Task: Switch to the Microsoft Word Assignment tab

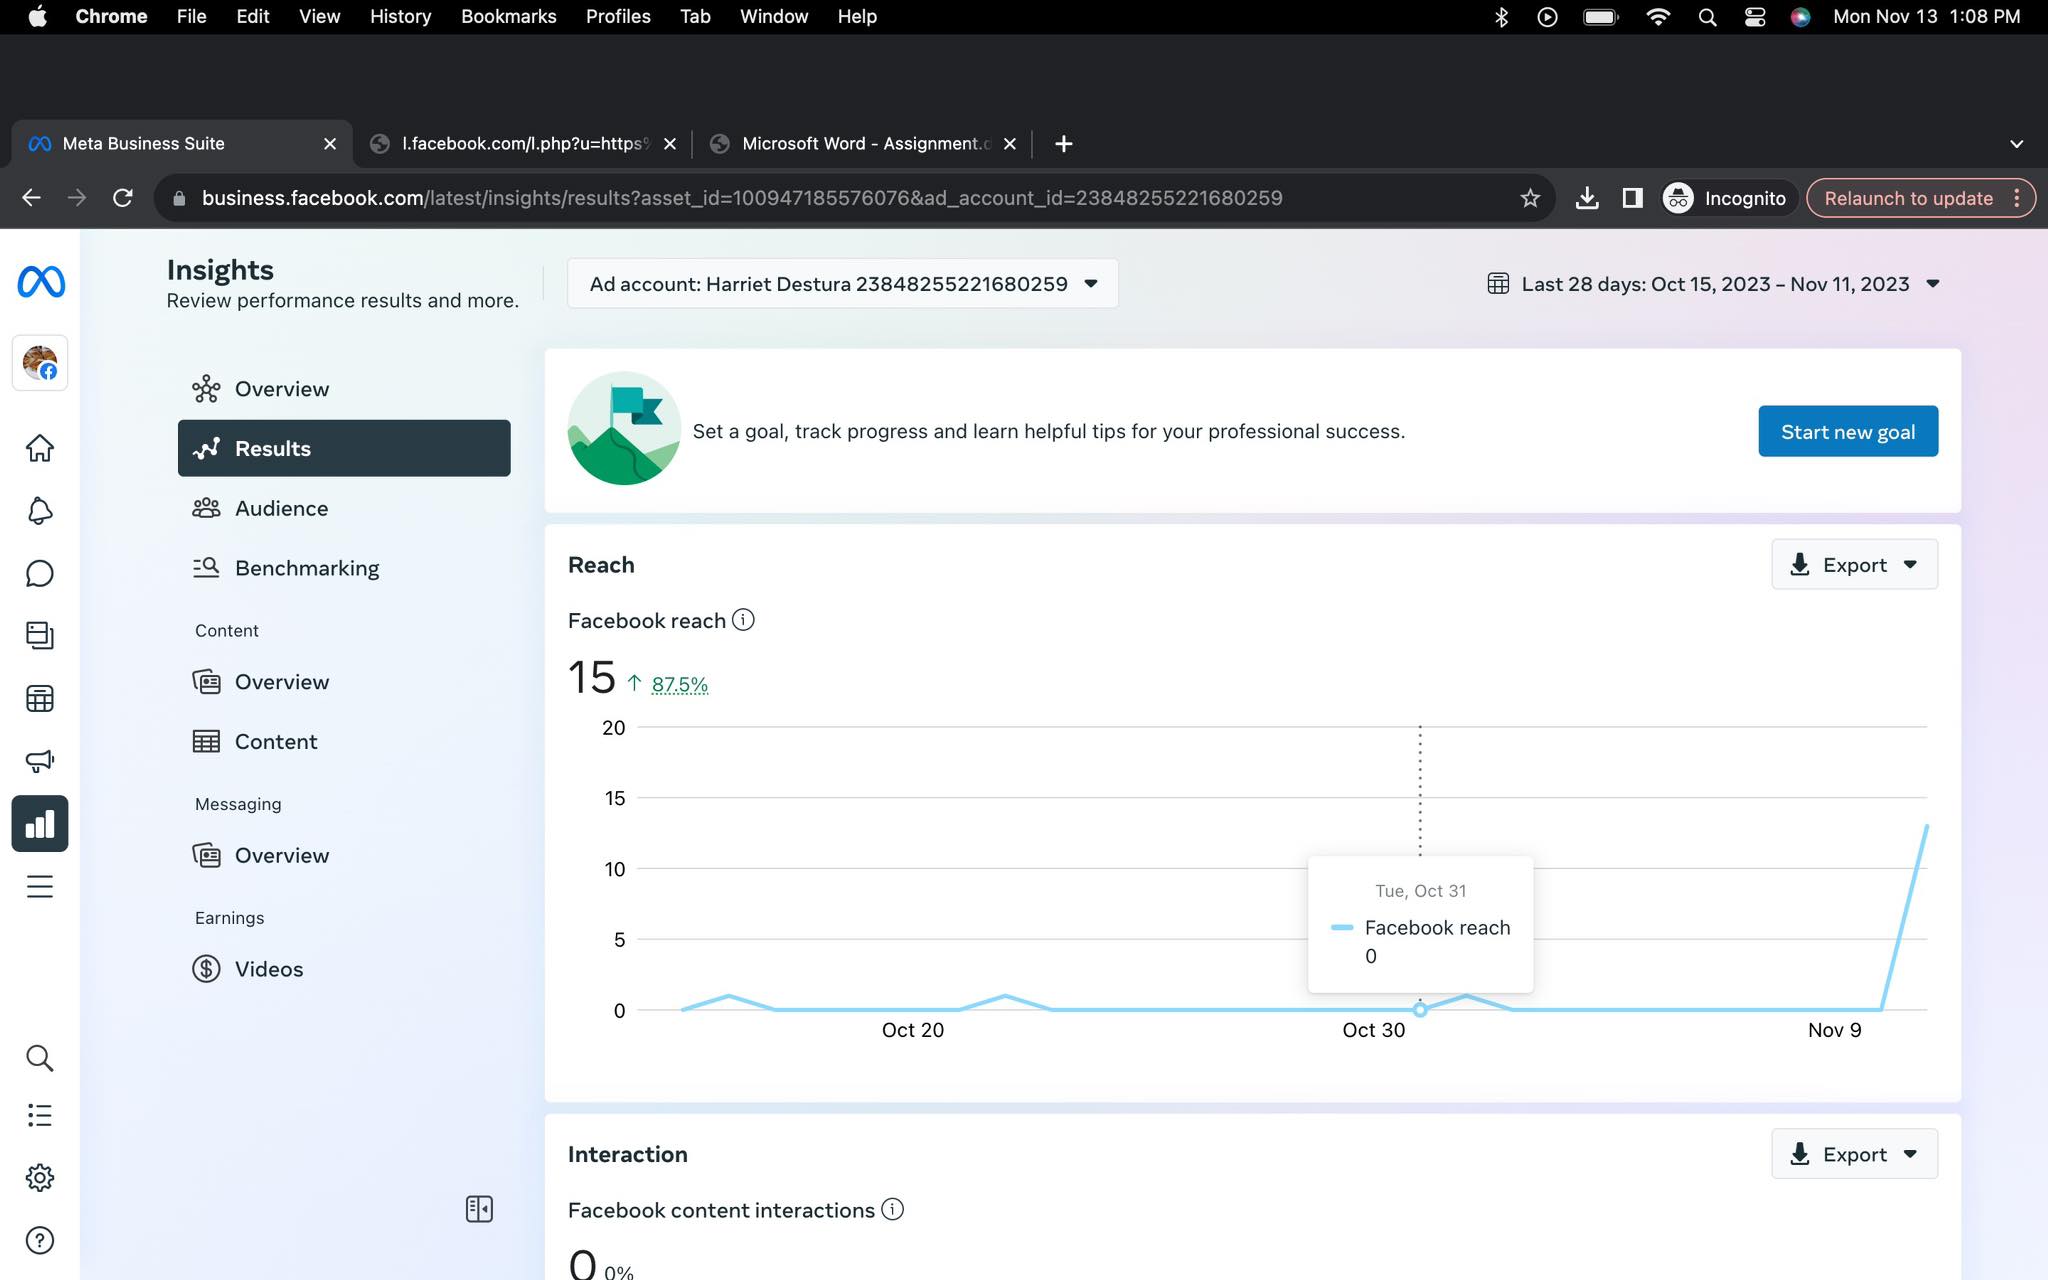Action: tap(863, 144)
